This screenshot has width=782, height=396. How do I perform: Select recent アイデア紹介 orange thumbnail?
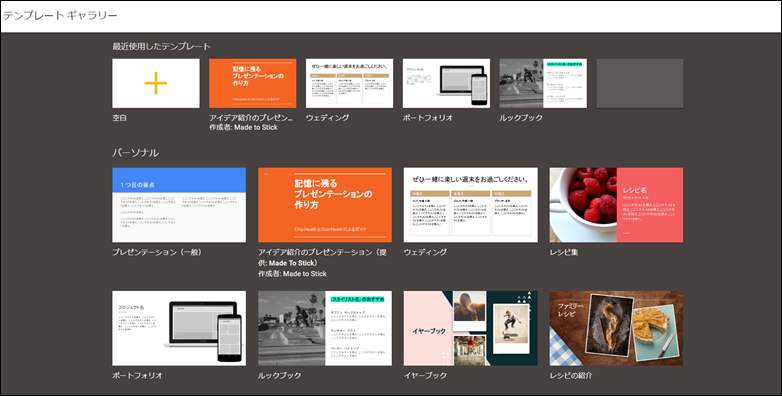point(252,83)
